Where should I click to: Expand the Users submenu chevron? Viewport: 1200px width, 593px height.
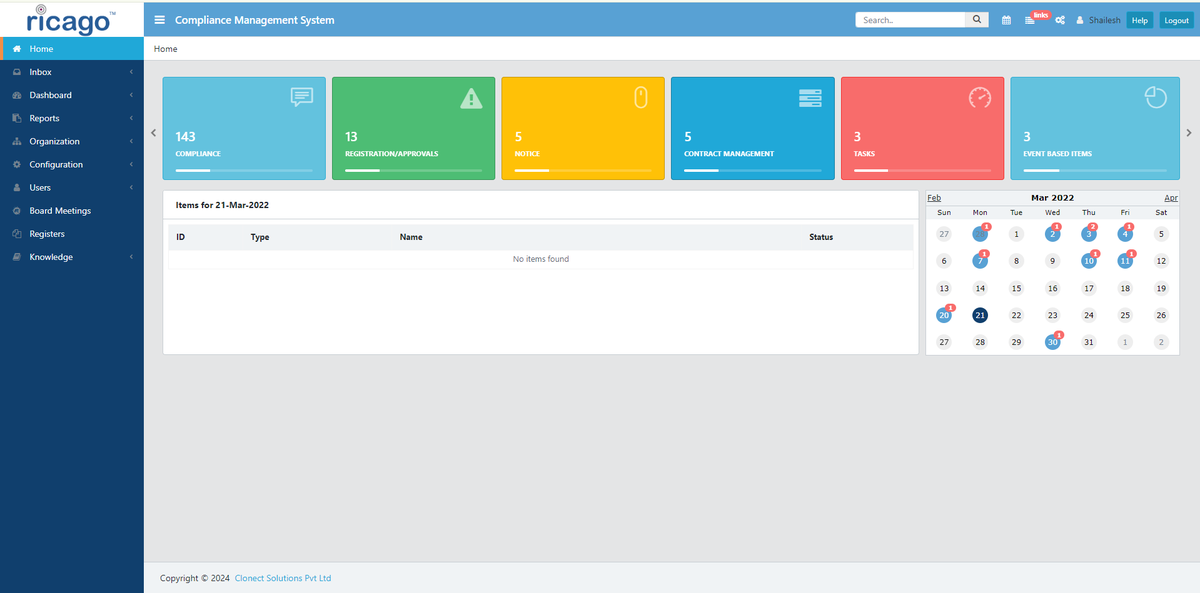click(x=132, y=187)
